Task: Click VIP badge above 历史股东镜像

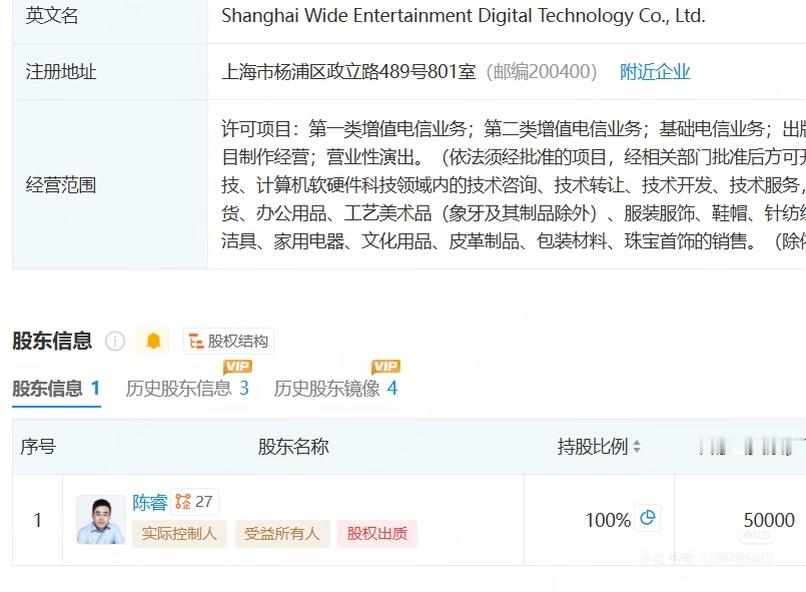Action: tap(386, 366)
